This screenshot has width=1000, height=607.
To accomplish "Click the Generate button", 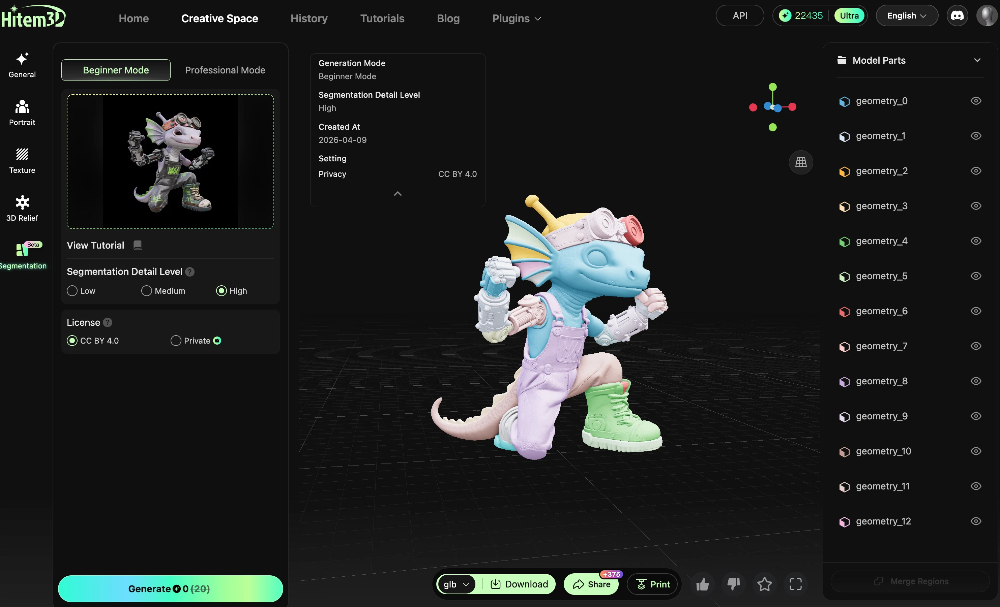I will (x=170, y=589).
